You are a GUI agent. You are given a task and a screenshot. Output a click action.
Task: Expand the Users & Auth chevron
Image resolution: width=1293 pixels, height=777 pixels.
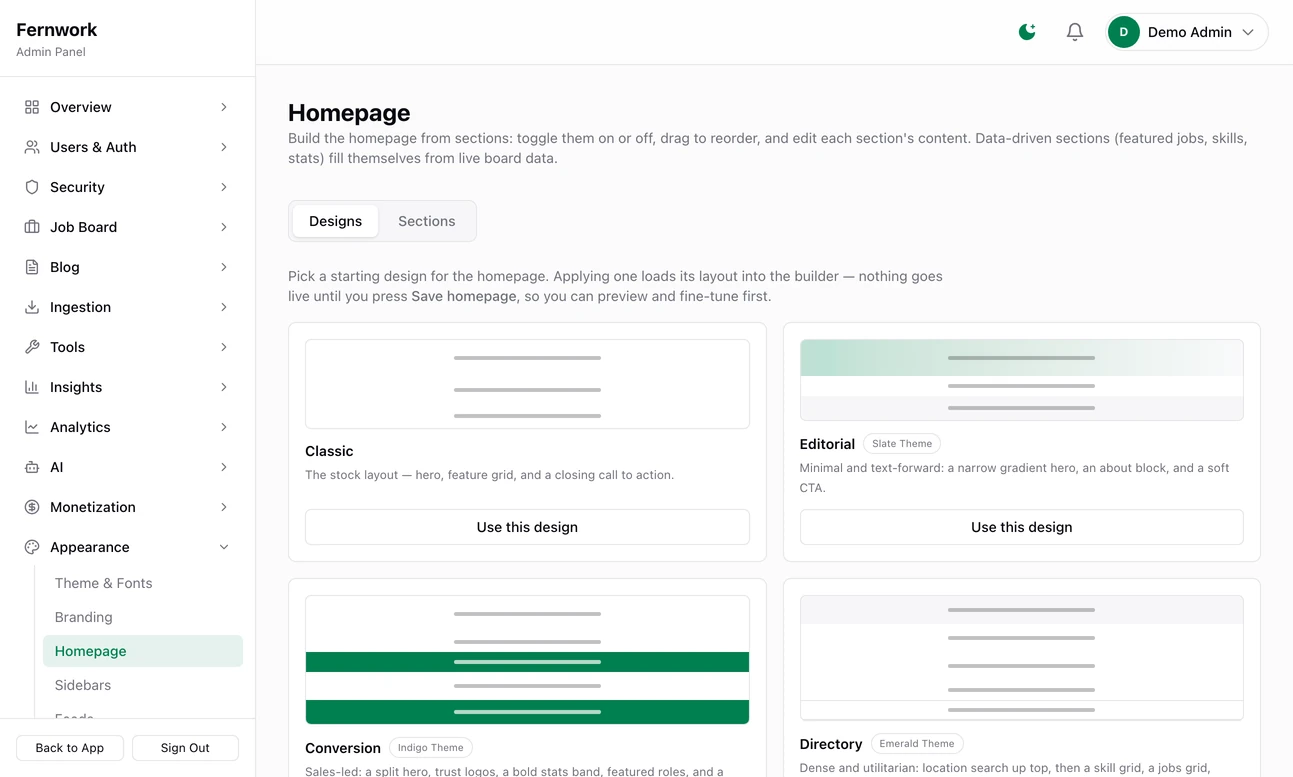[224, 147]
